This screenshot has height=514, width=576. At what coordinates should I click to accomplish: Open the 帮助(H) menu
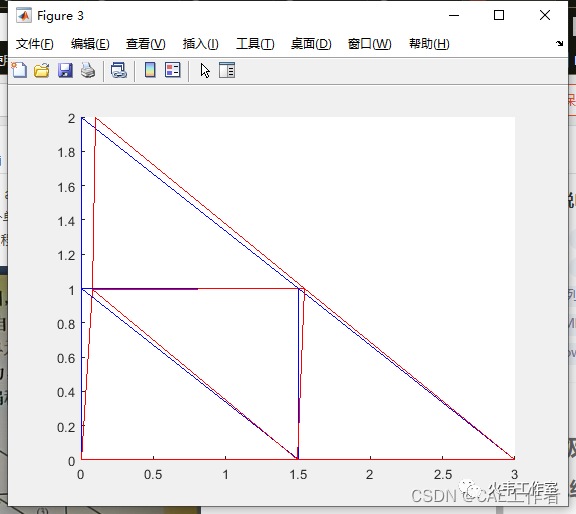point(429,44)
